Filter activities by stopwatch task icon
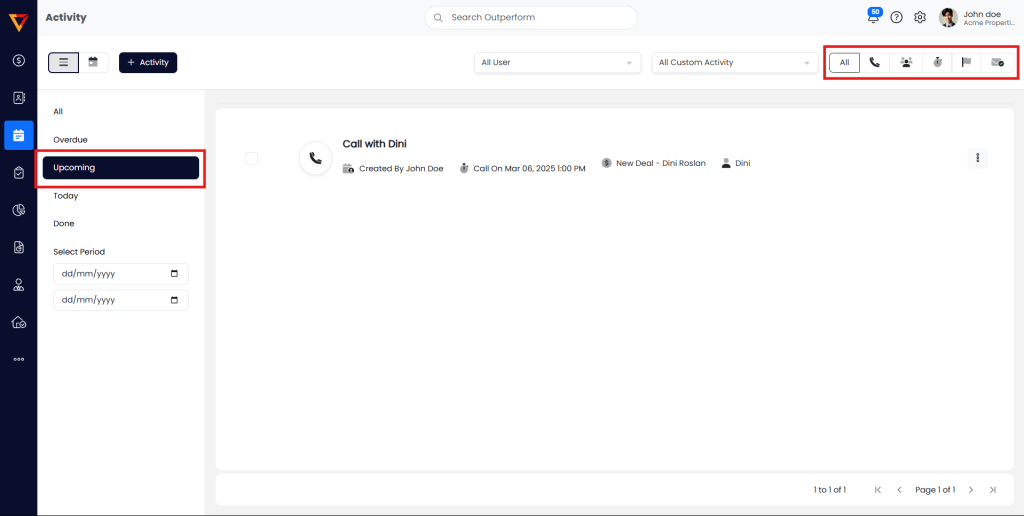Viewport: 1024px width, 516px height. point(936,62)
